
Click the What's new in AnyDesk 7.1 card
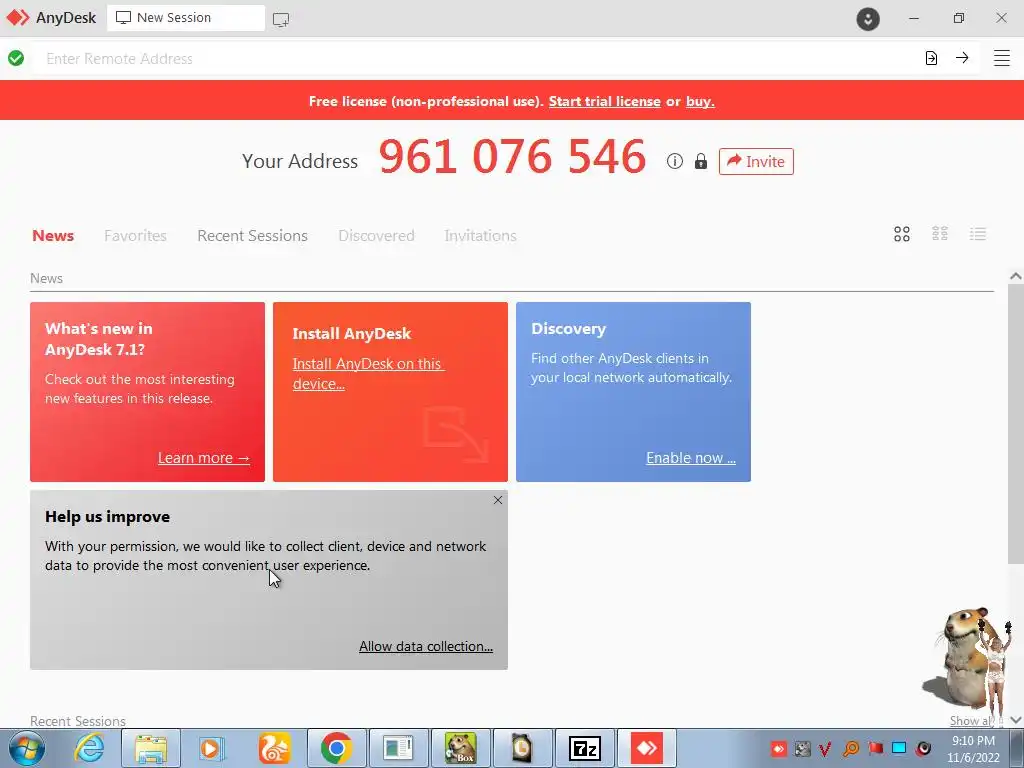[x=148, y=392]
